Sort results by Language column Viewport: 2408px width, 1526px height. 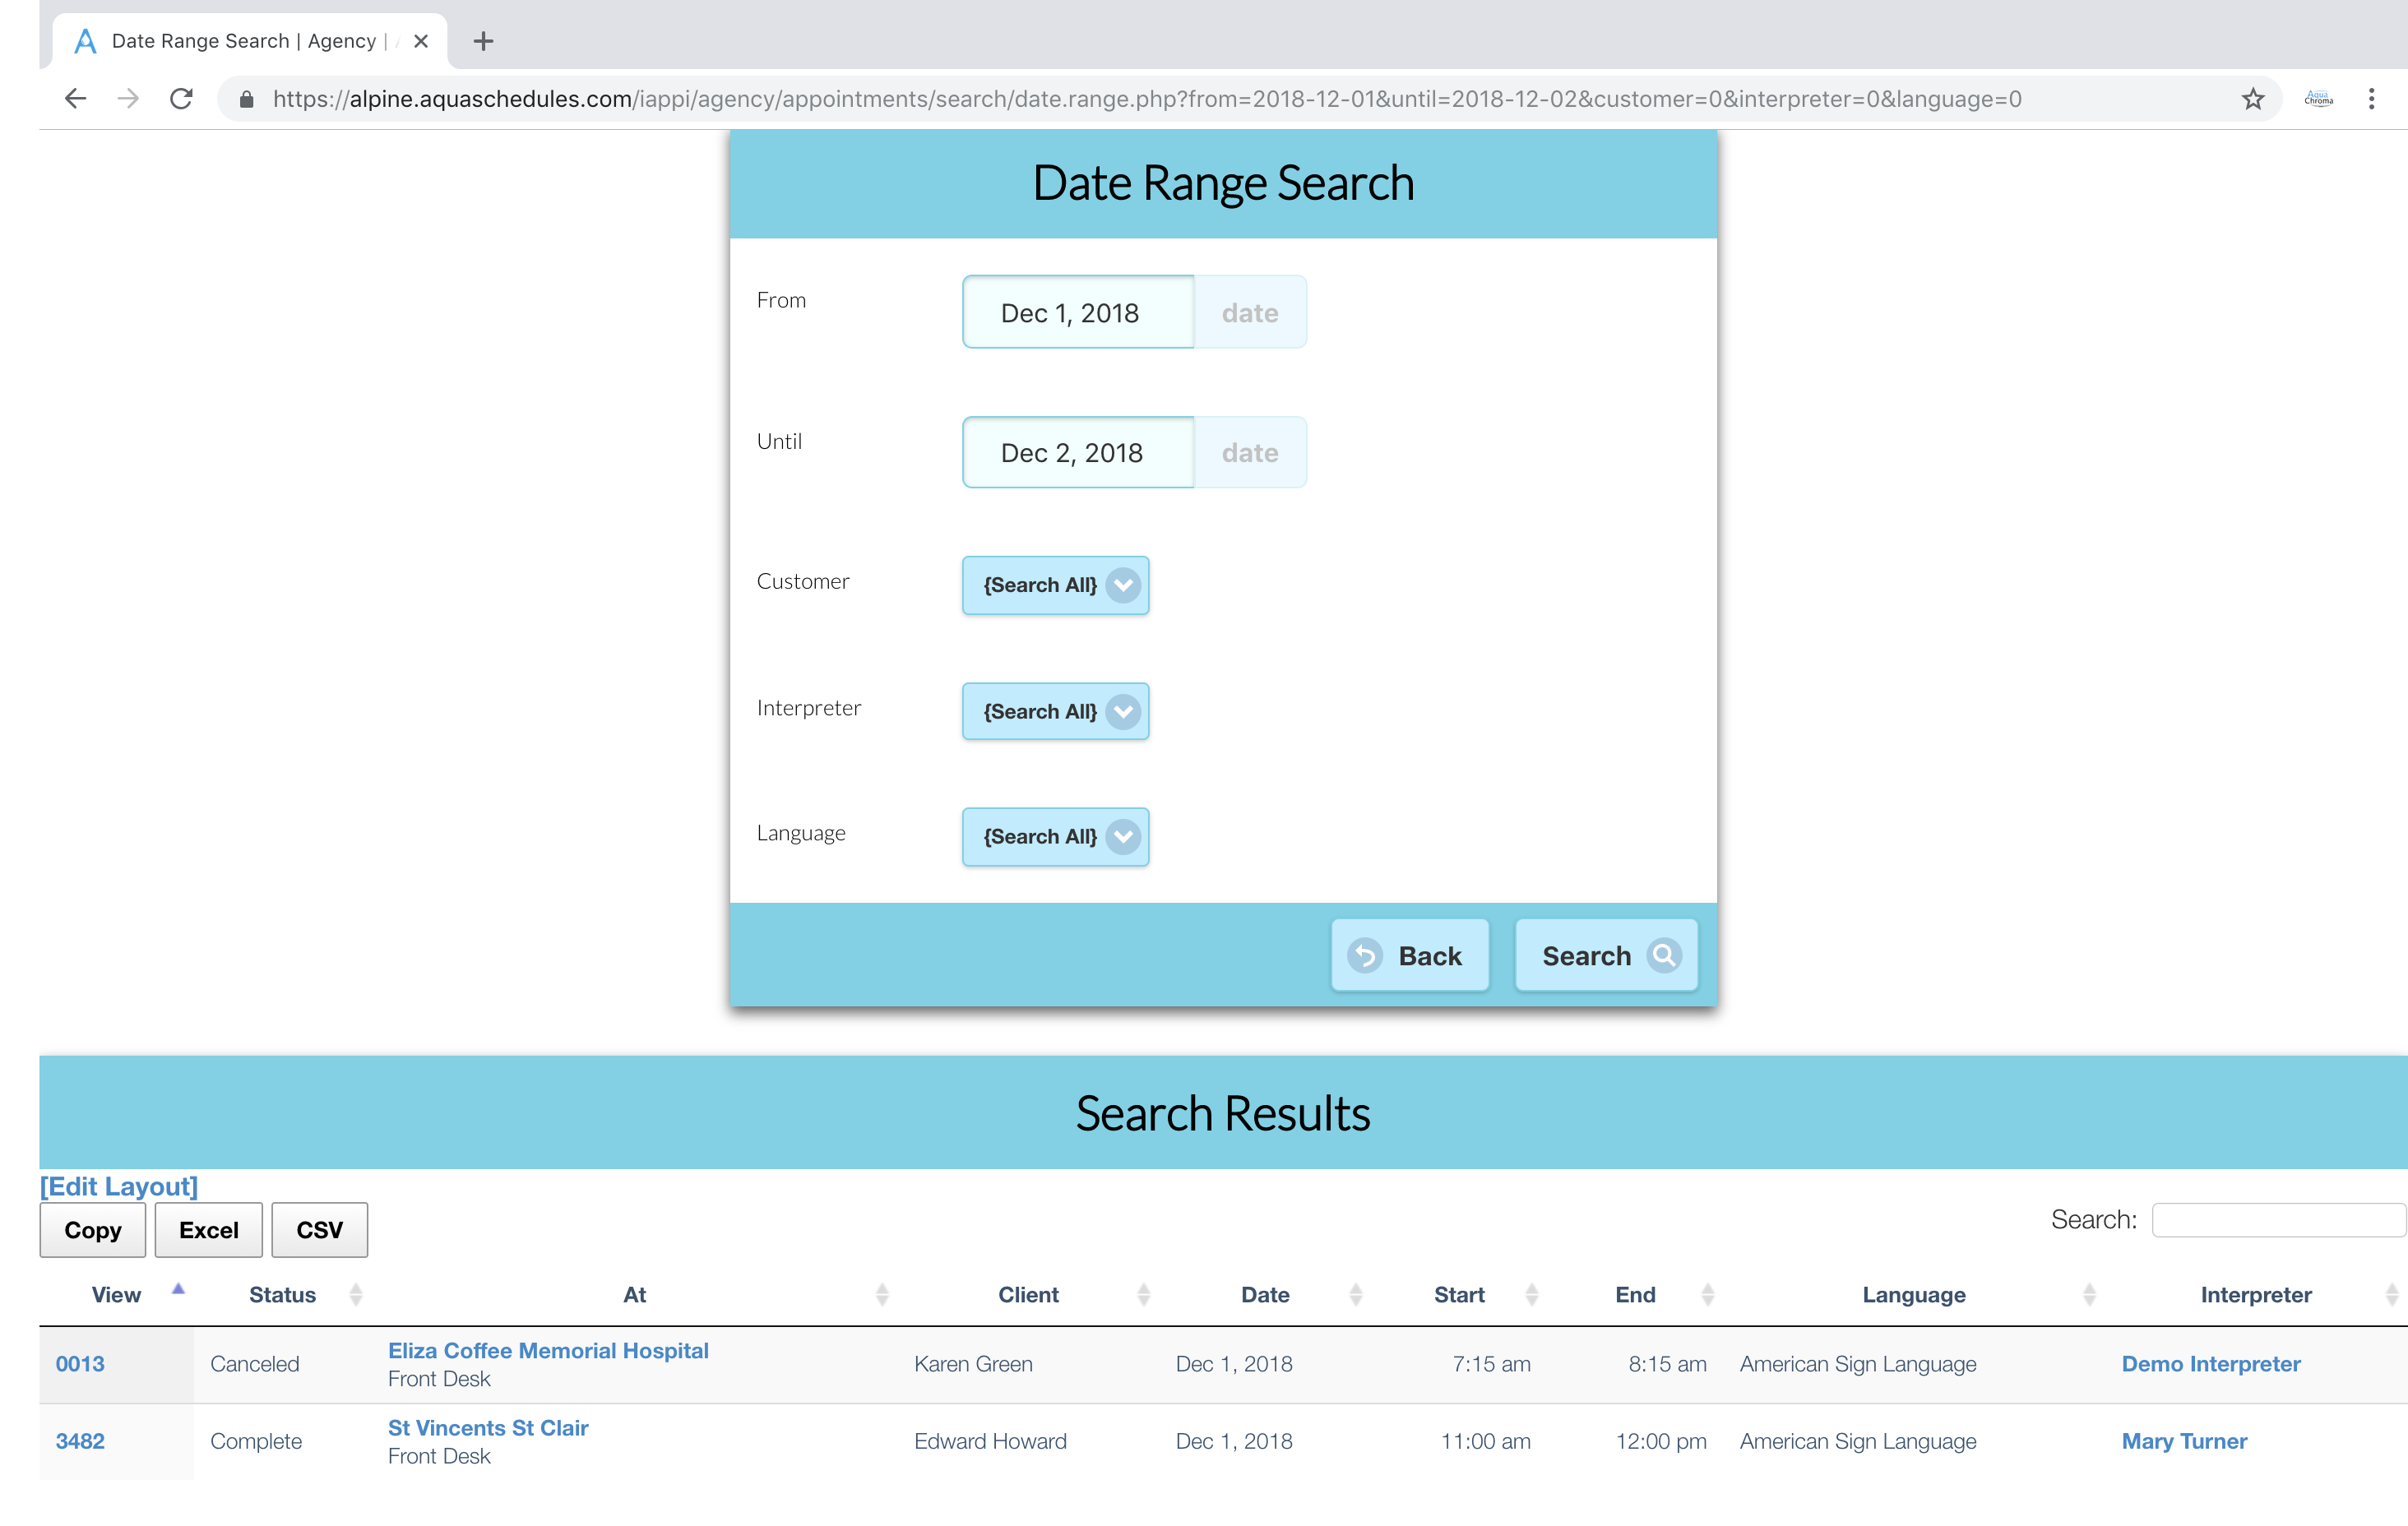(1913, 1294)
